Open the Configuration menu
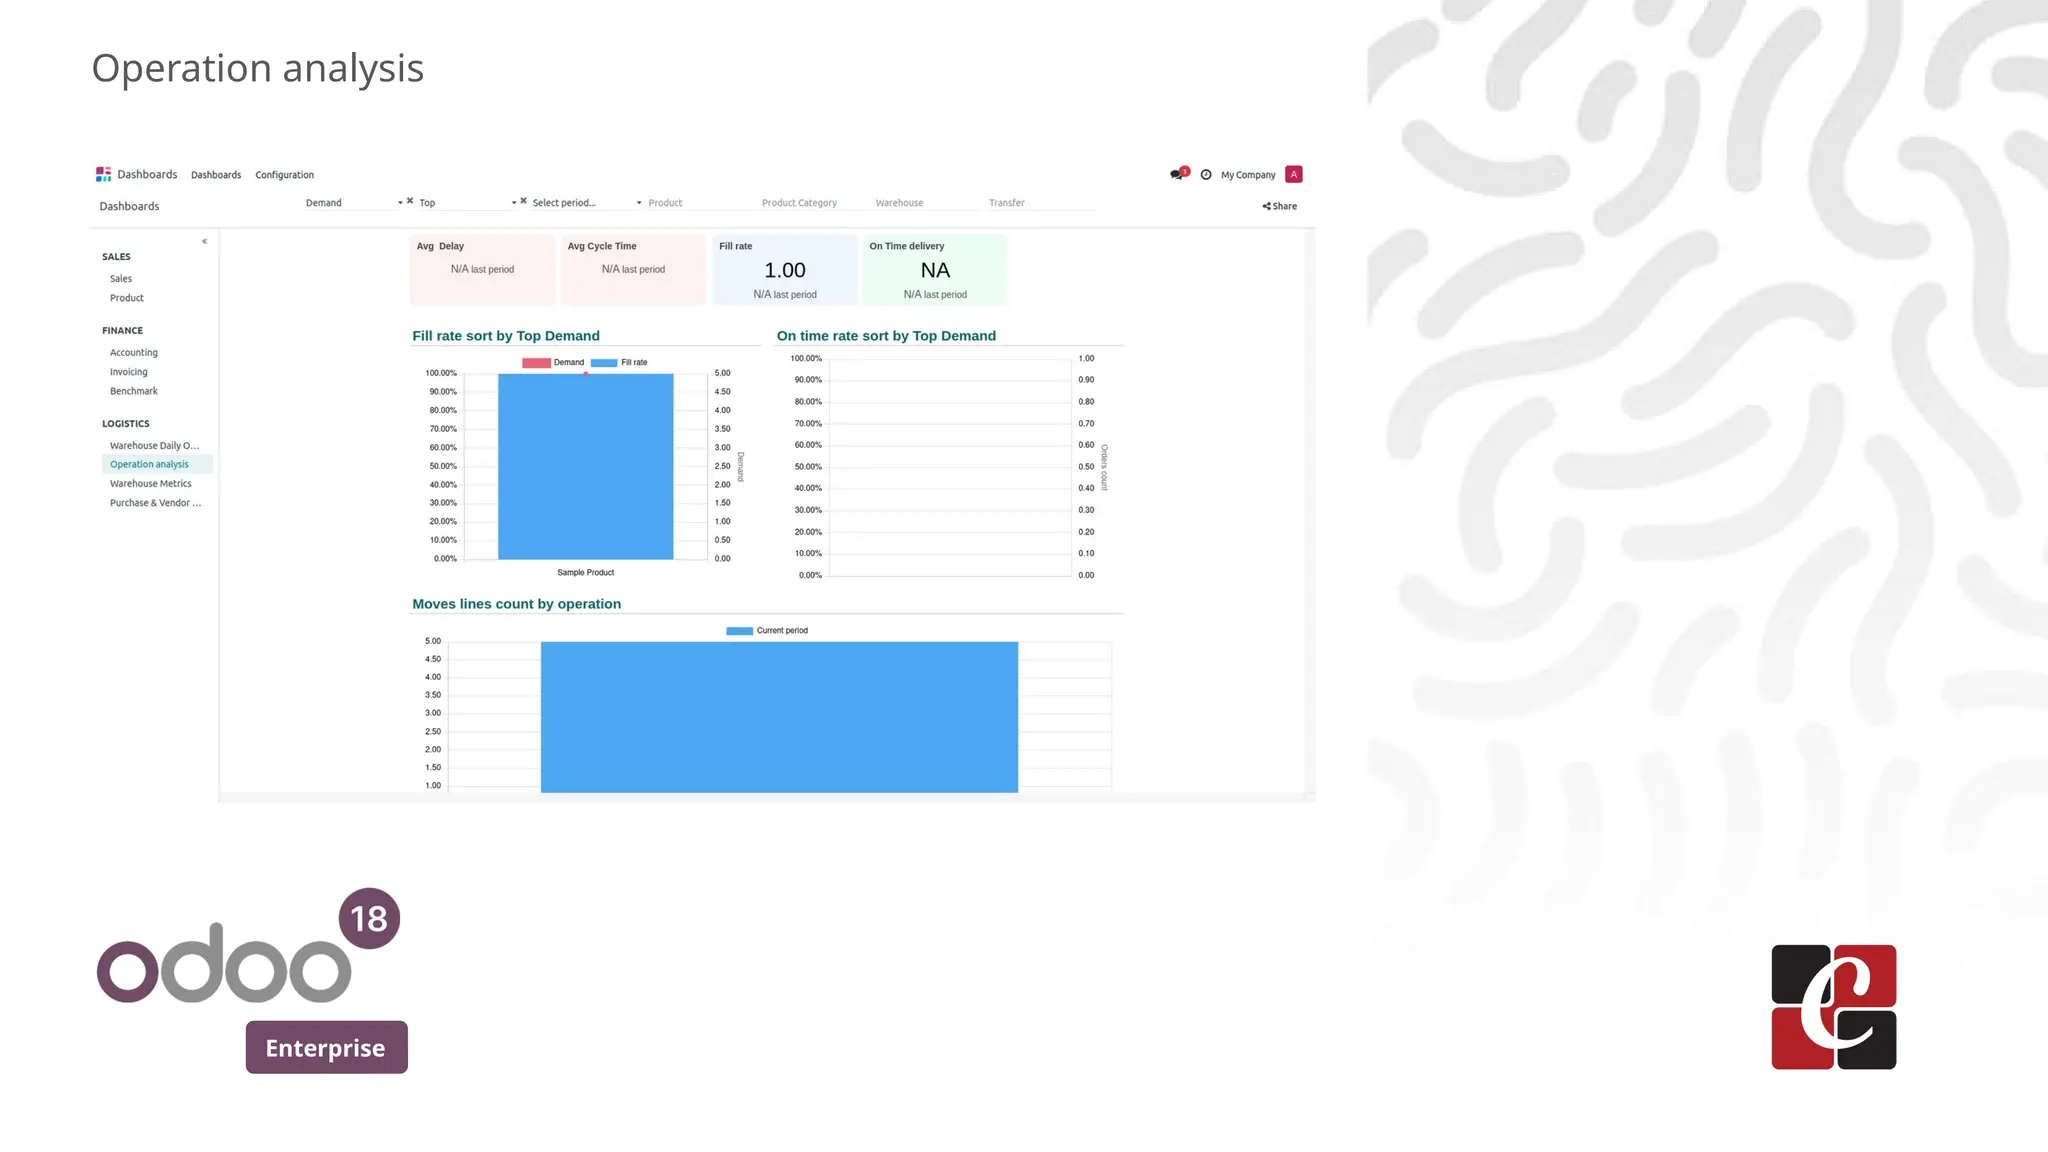This screenshot has width=2048, height=1152. (284, 175)
